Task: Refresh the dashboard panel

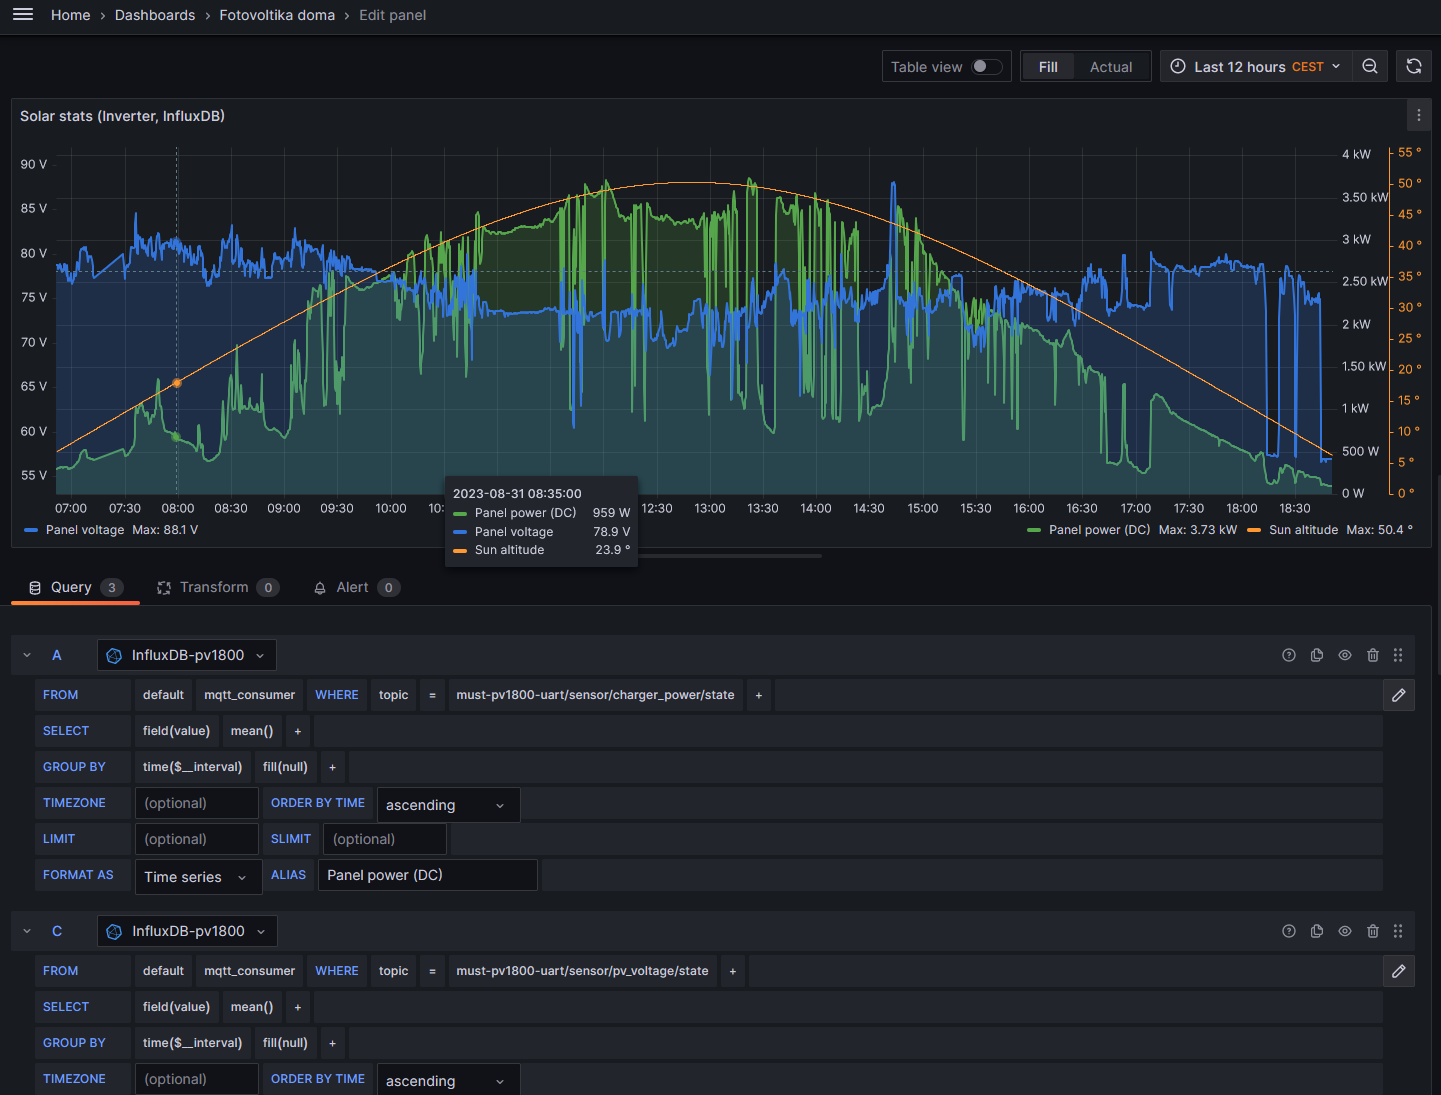Action: pos(1414,67)
